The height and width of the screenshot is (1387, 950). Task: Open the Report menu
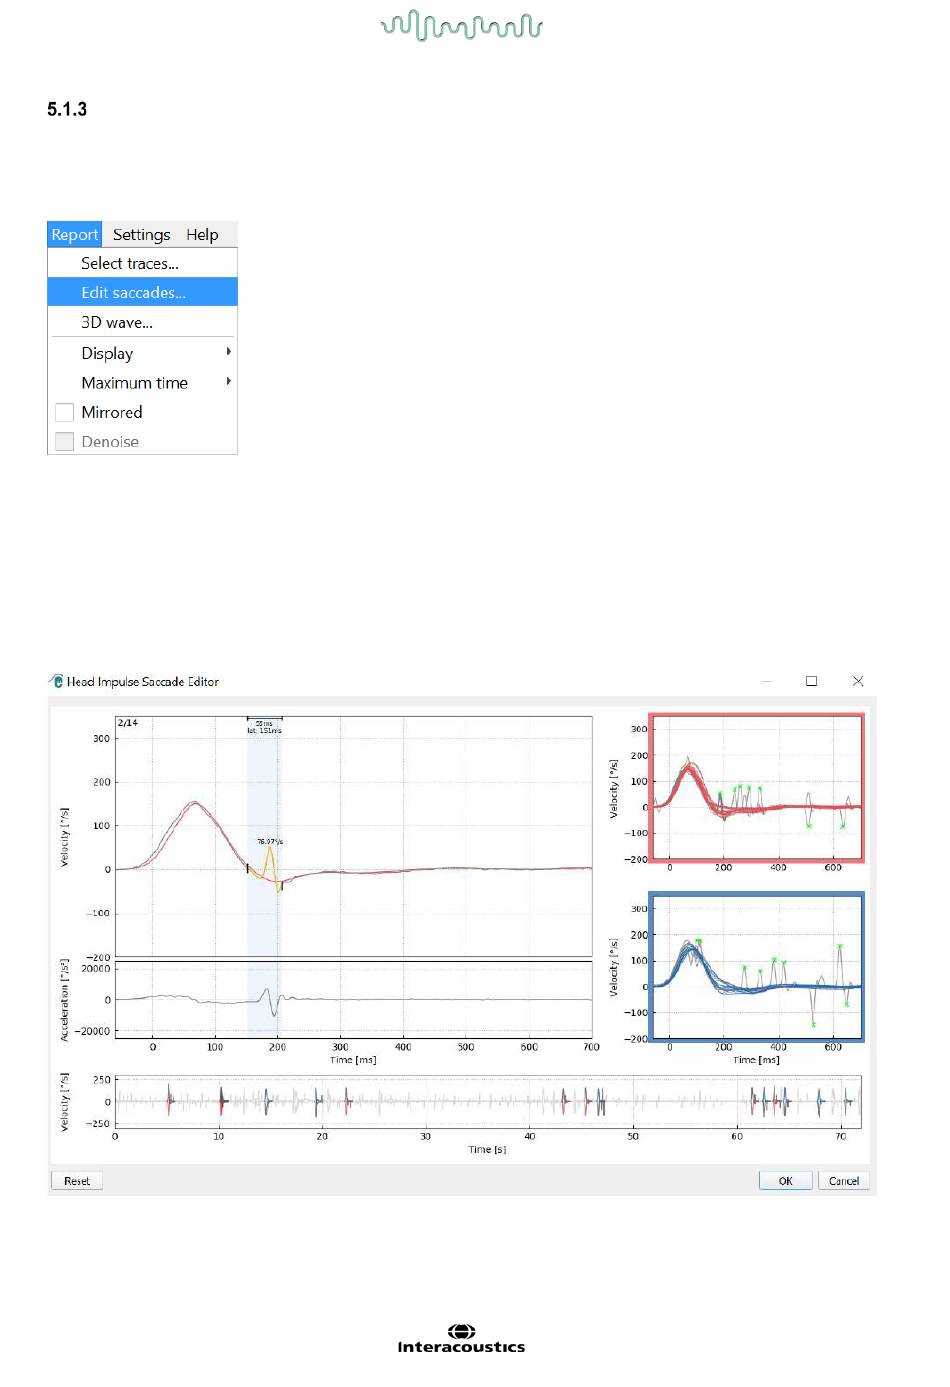75,235
